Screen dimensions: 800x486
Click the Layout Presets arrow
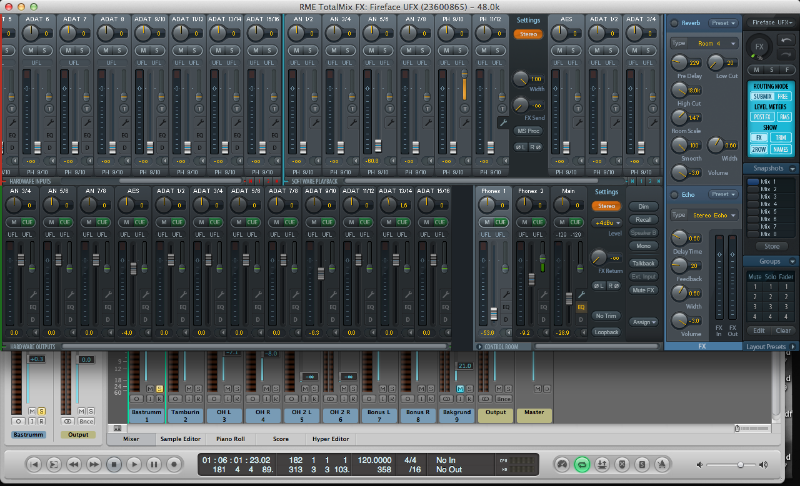(793, 346)
